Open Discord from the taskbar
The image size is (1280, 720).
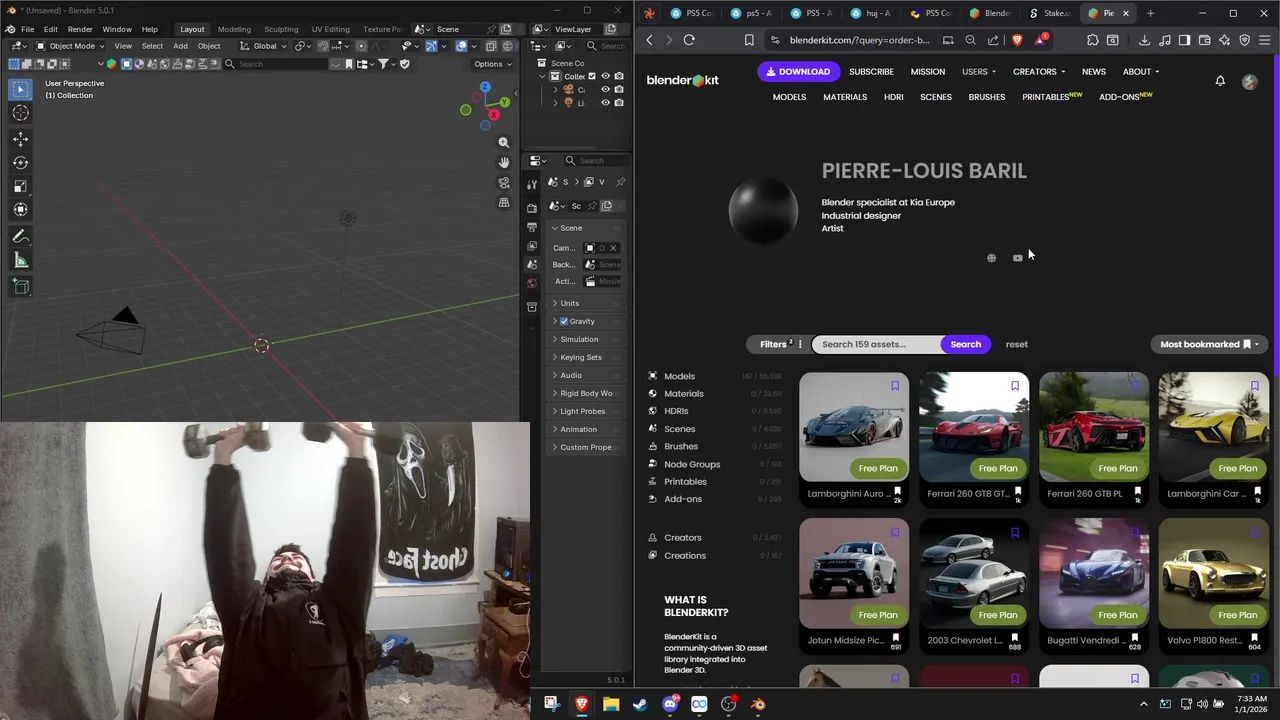pos(670,704)
